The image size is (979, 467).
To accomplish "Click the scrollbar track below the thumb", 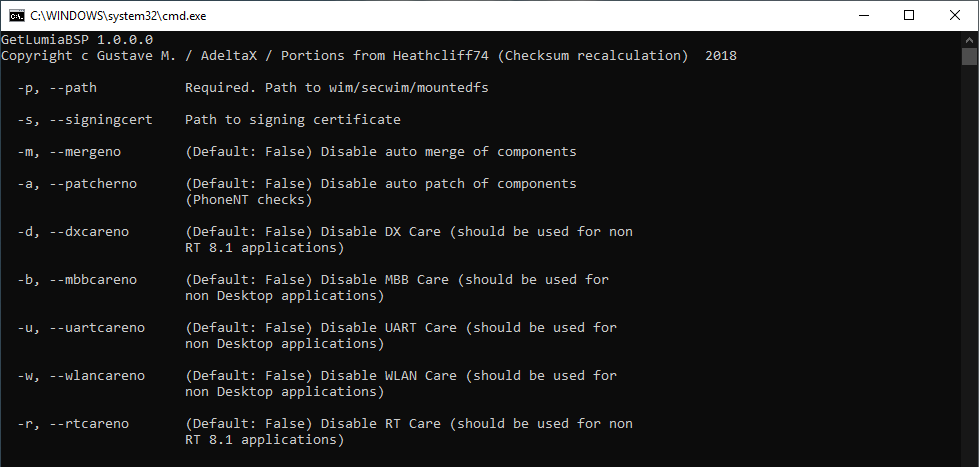I will (x=969, y=262).
